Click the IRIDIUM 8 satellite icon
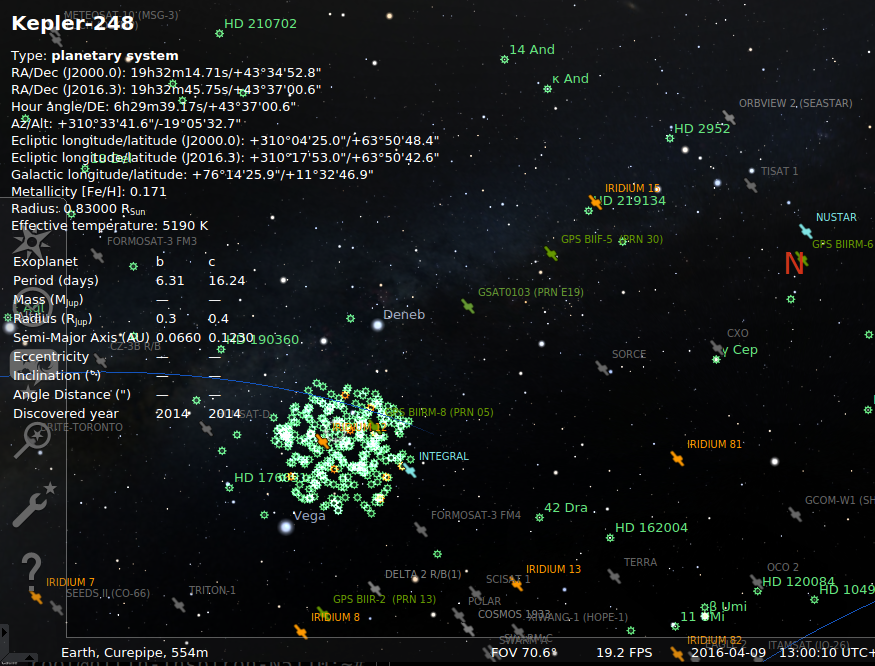The width and height of the screenshot is (875, 666). pos(300,632)
